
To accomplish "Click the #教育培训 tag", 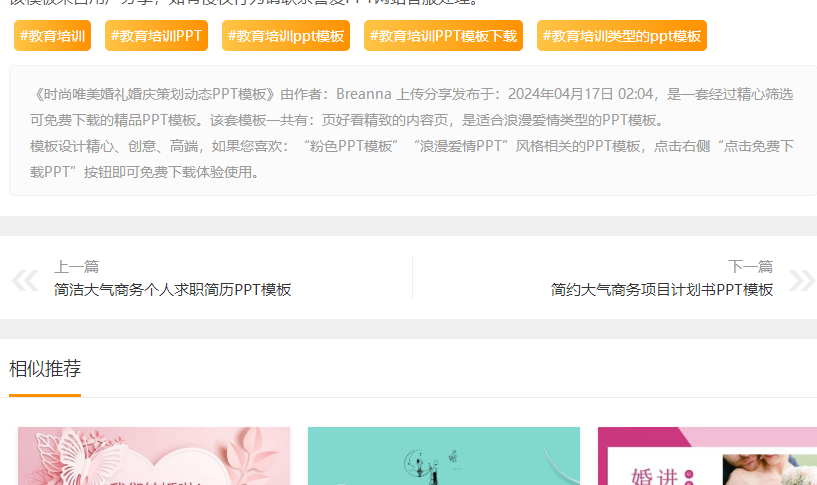I will 52,36.
